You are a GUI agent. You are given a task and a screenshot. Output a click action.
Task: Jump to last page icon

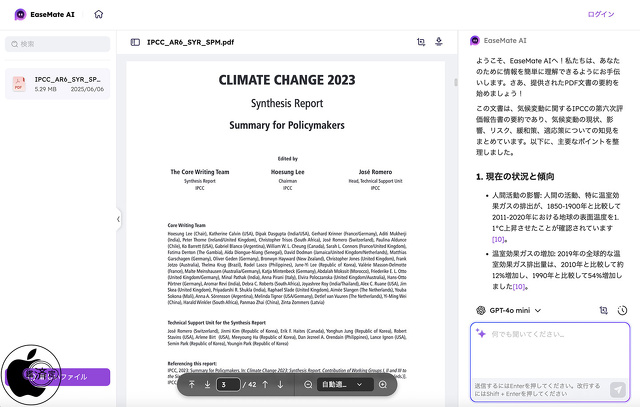[207, 385]
